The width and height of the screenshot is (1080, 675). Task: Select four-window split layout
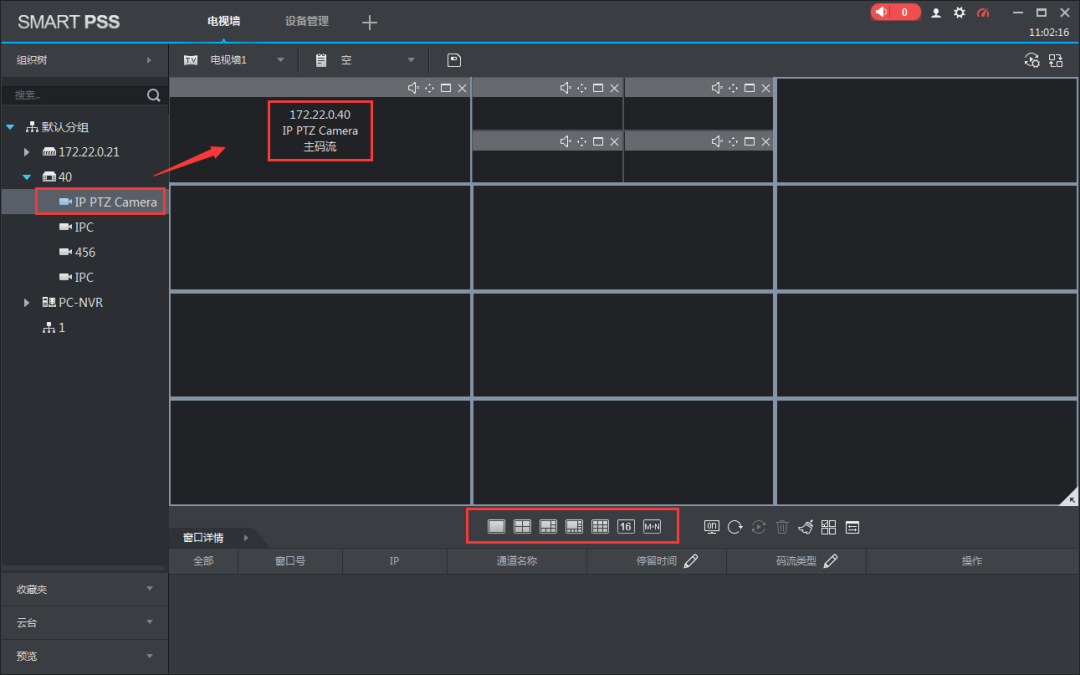(x=522, y=527)
